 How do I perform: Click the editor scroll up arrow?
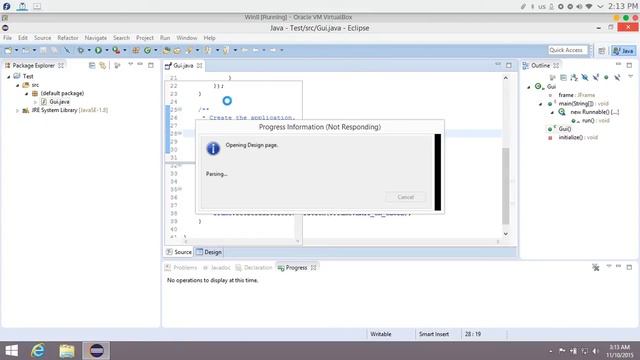(506, 78)
